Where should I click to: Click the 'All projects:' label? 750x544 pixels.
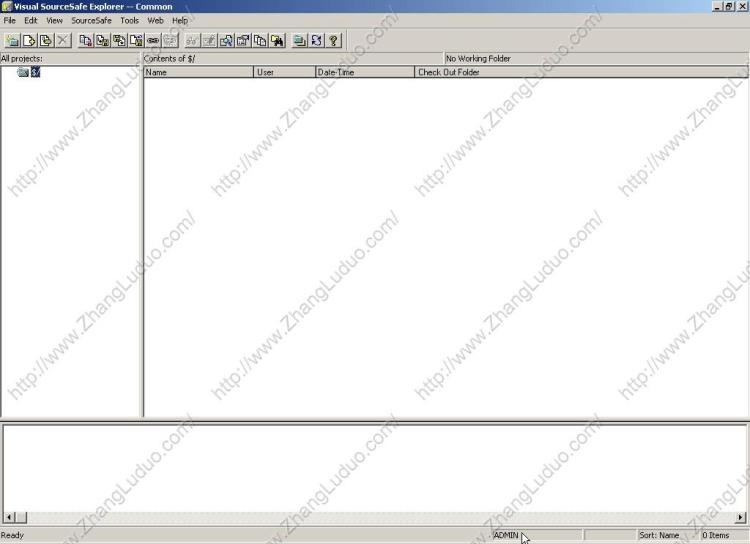tap(22, 58)
